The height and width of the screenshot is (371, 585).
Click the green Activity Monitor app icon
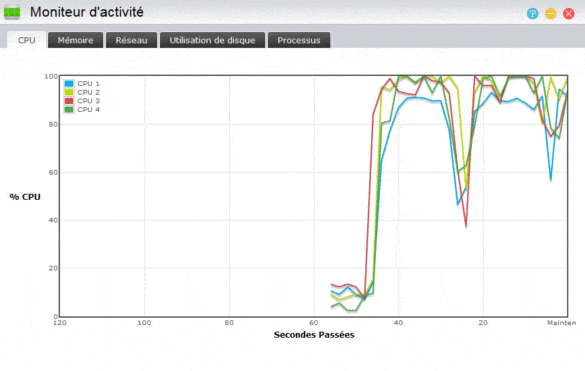12,12
